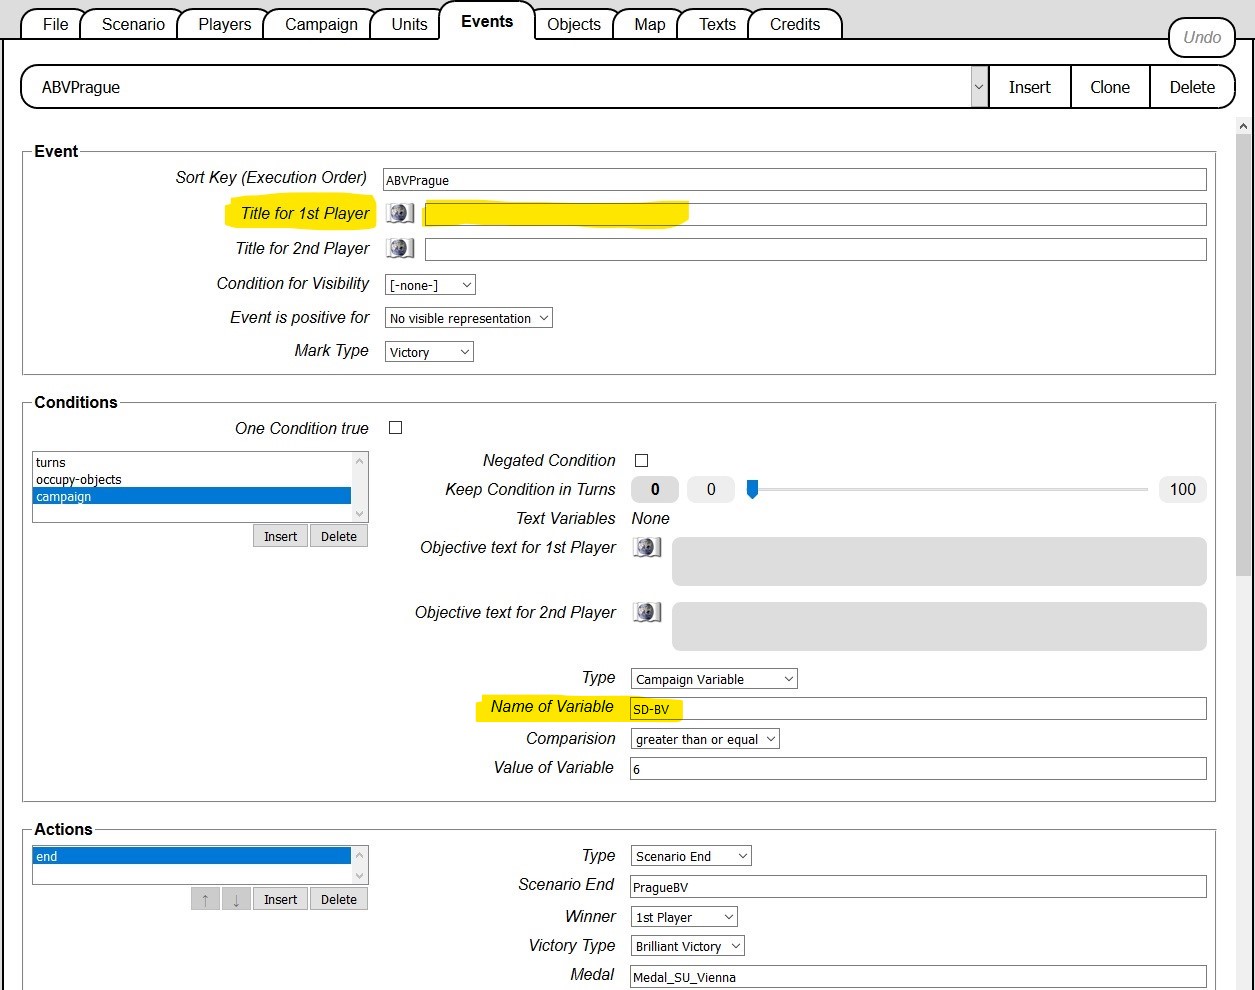Switch to the Texts tab
Image resolution: width=1255 pixels, height=990 pixels.
pyautogui.click(x=717, y=24)
